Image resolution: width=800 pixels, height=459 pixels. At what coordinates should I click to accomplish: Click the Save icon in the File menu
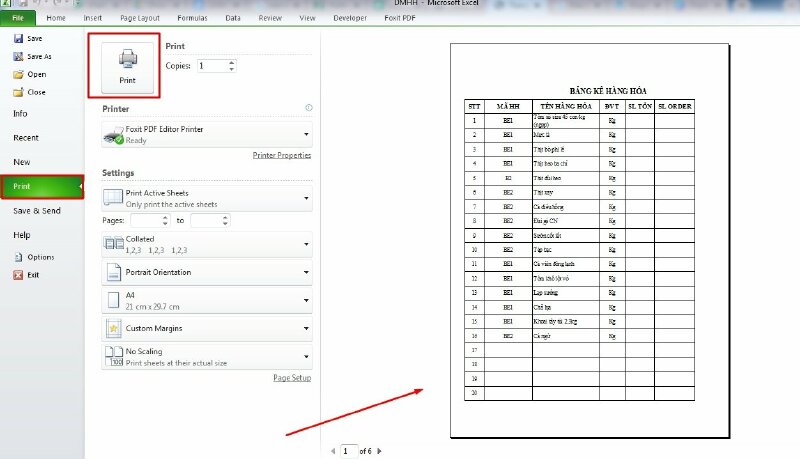tap(18, 38)
